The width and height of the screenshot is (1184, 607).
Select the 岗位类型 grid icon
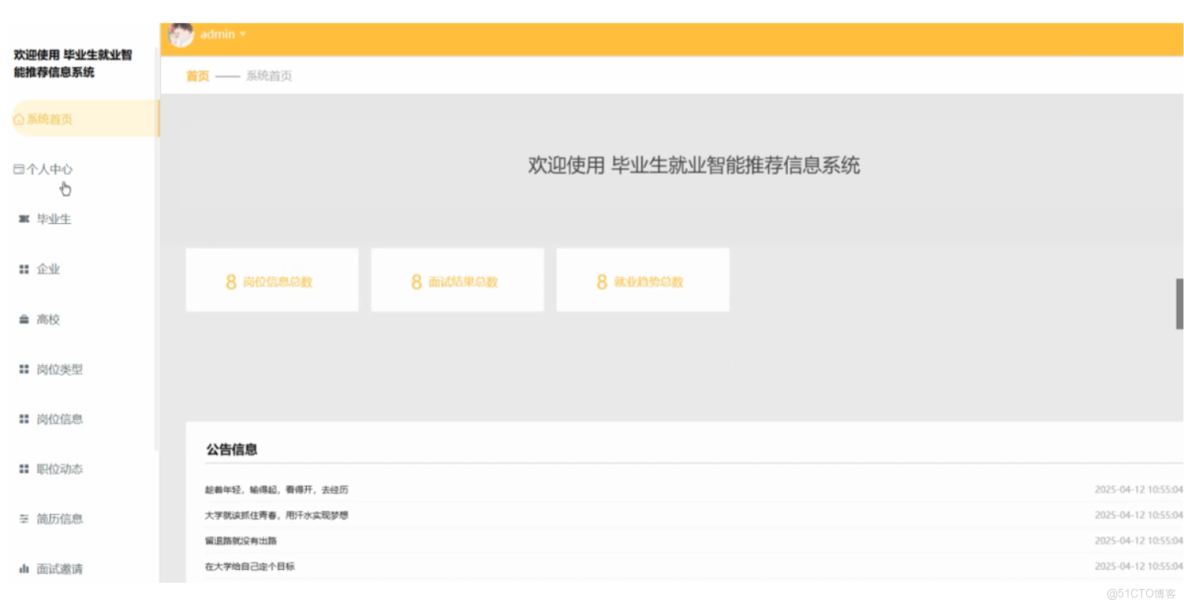[x=26, y=369]
